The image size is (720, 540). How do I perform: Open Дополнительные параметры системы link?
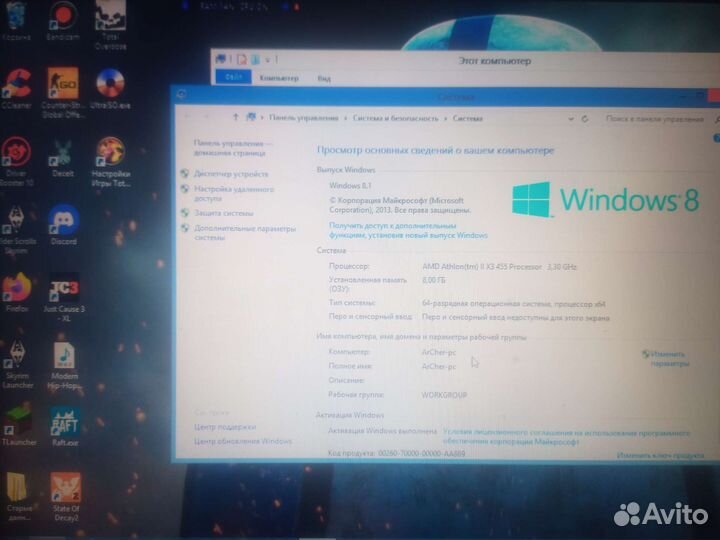[x=245, y=233]
